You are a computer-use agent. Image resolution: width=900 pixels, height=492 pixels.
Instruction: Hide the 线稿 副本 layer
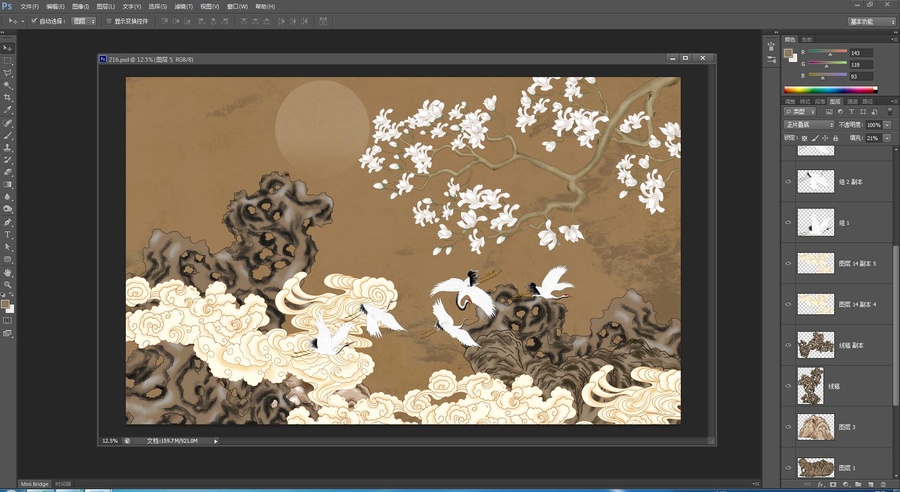tap(788, 346)
